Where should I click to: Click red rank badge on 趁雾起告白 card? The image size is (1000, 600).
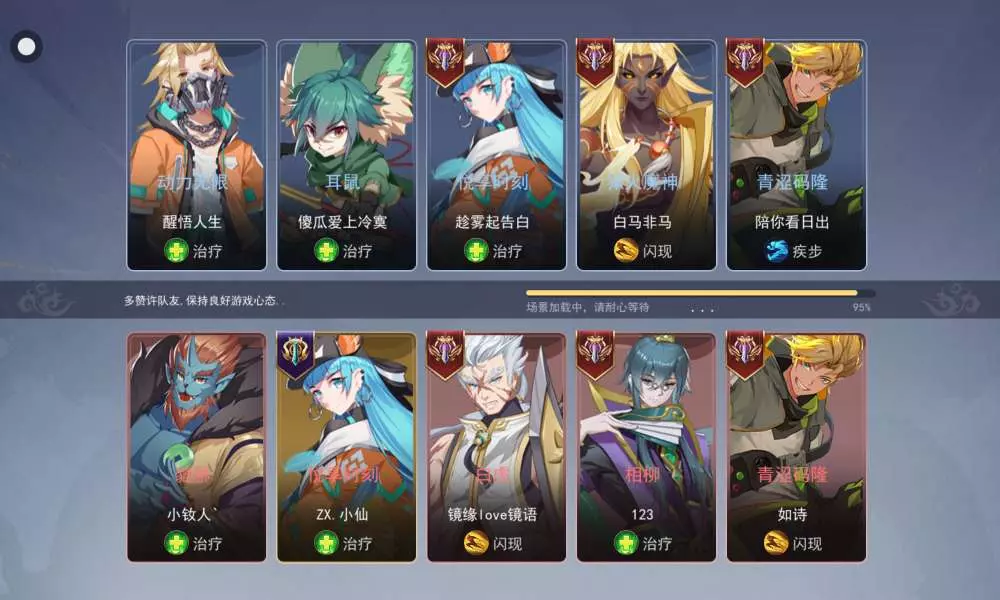(445, 62)
